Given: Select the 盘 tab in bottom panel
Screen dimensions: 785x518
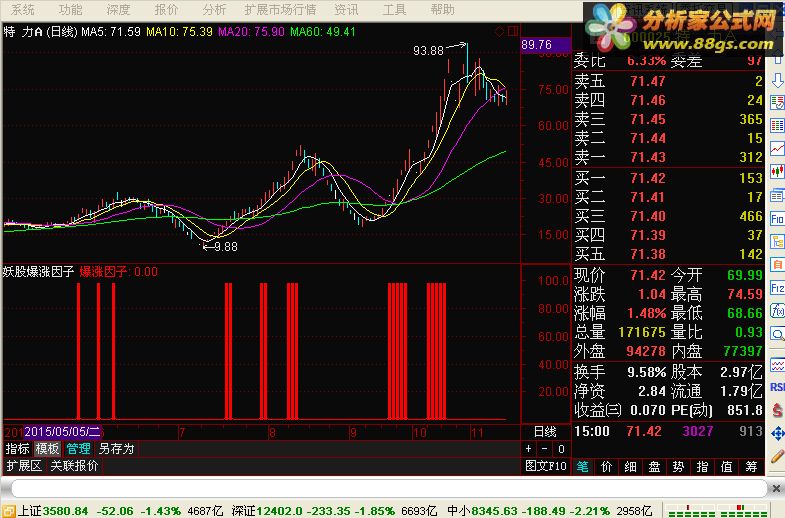Looking at the screenshot, I should (x=654, y=467).
